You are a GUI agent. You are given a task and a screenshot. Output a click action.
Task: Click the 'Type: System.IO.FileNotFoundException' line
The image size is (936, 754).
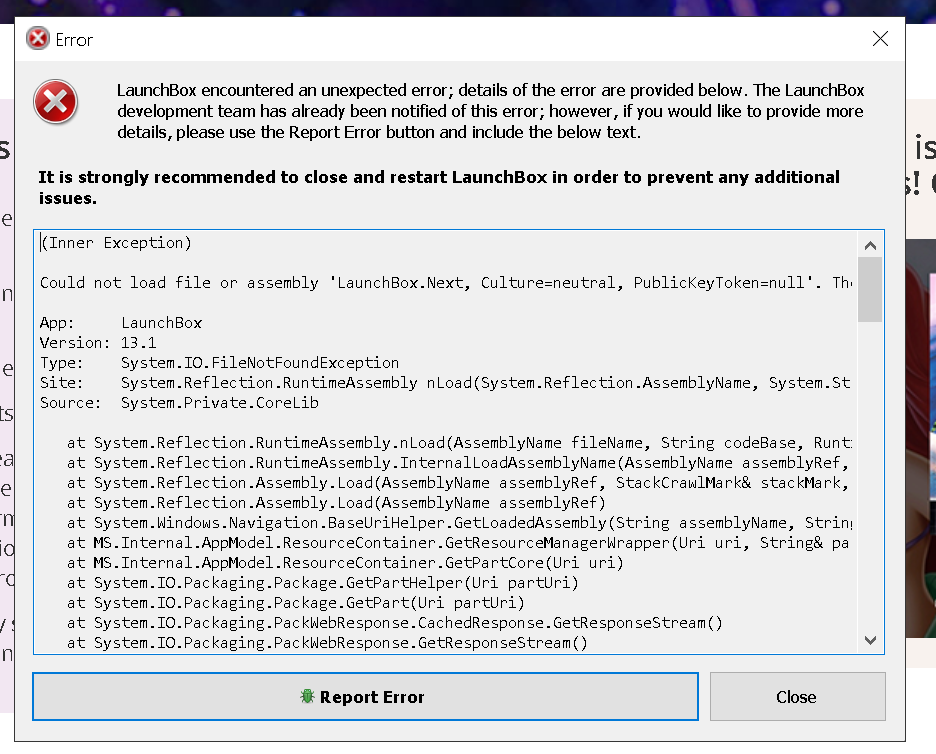[220, 363]
